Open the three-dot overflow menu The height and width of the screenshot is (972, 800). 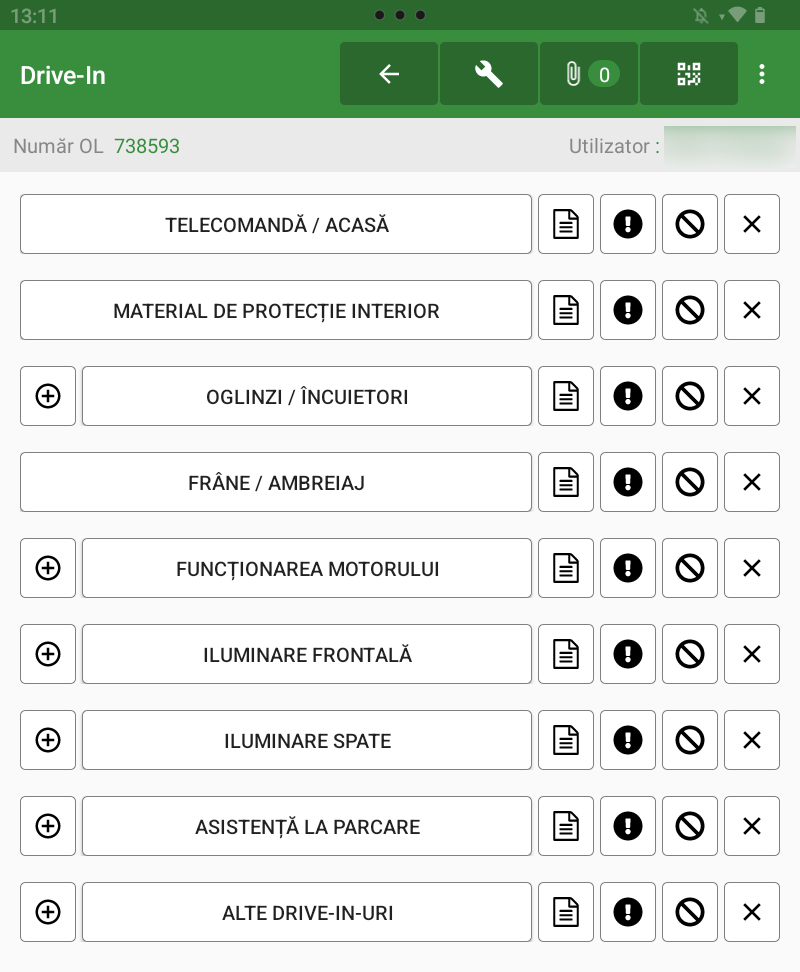coord(762,74)
